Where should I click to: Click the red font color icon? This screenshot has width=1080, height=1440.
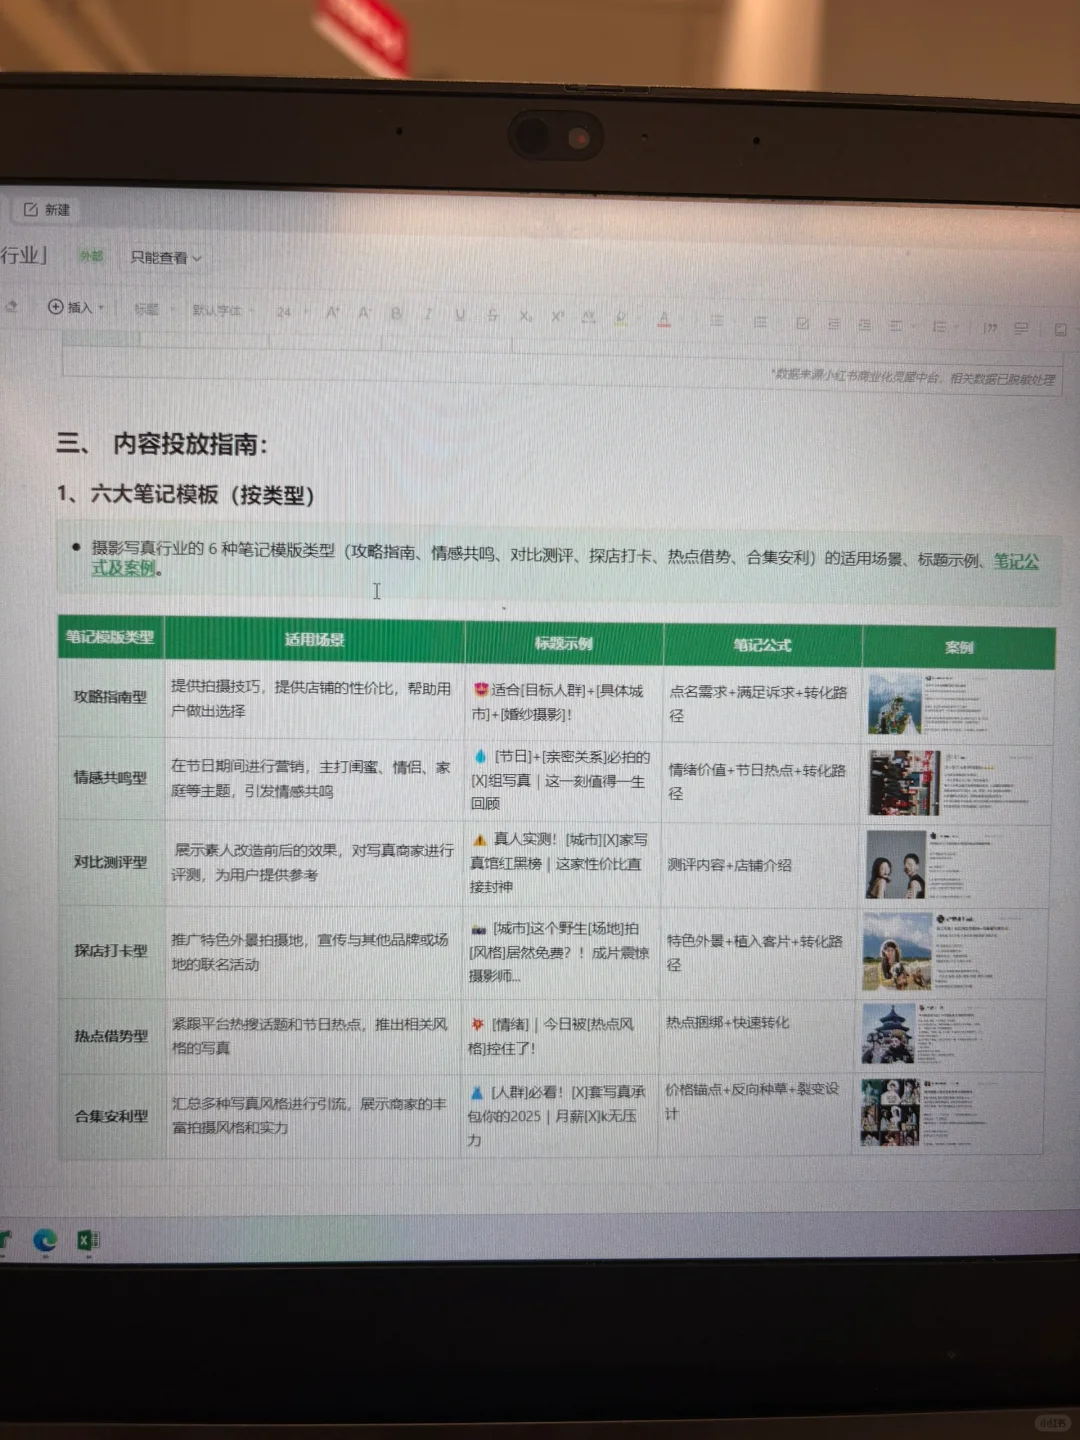click(663, 319)
